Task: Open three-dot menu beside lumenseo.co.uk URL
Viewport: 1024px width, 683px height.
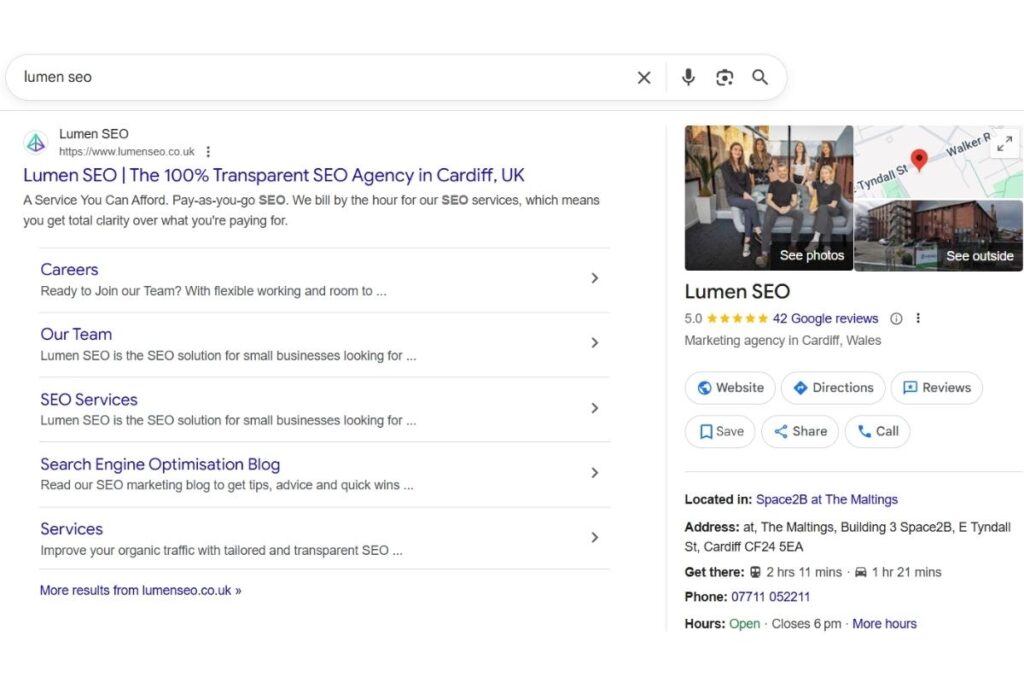Action: [x=208, y=151]
